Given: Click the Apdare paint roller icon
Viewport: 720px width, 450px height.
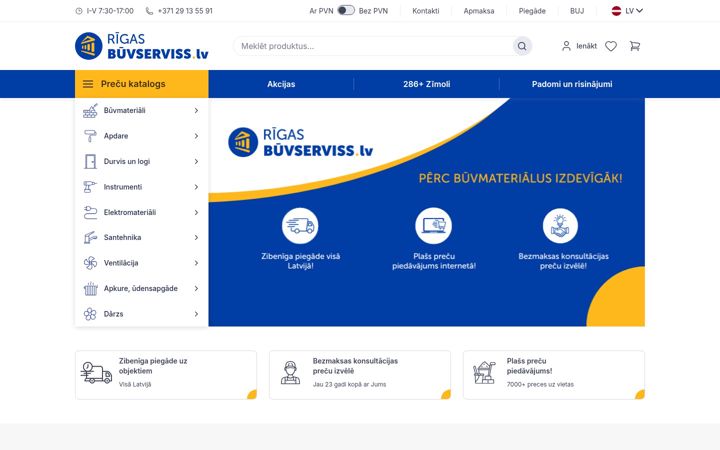Looking at the screenshot, I should (90, 136).
